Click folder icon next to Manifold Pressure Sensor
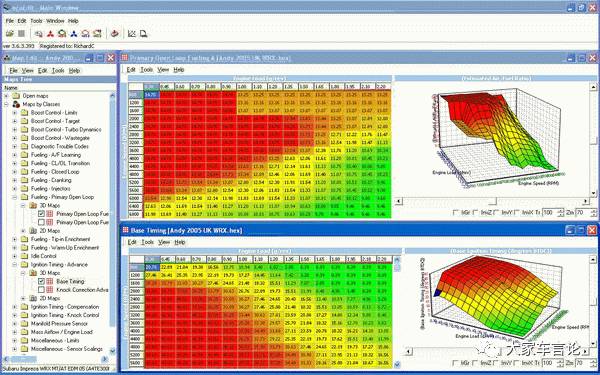This screenshot has width=600, height=375. 24,323
